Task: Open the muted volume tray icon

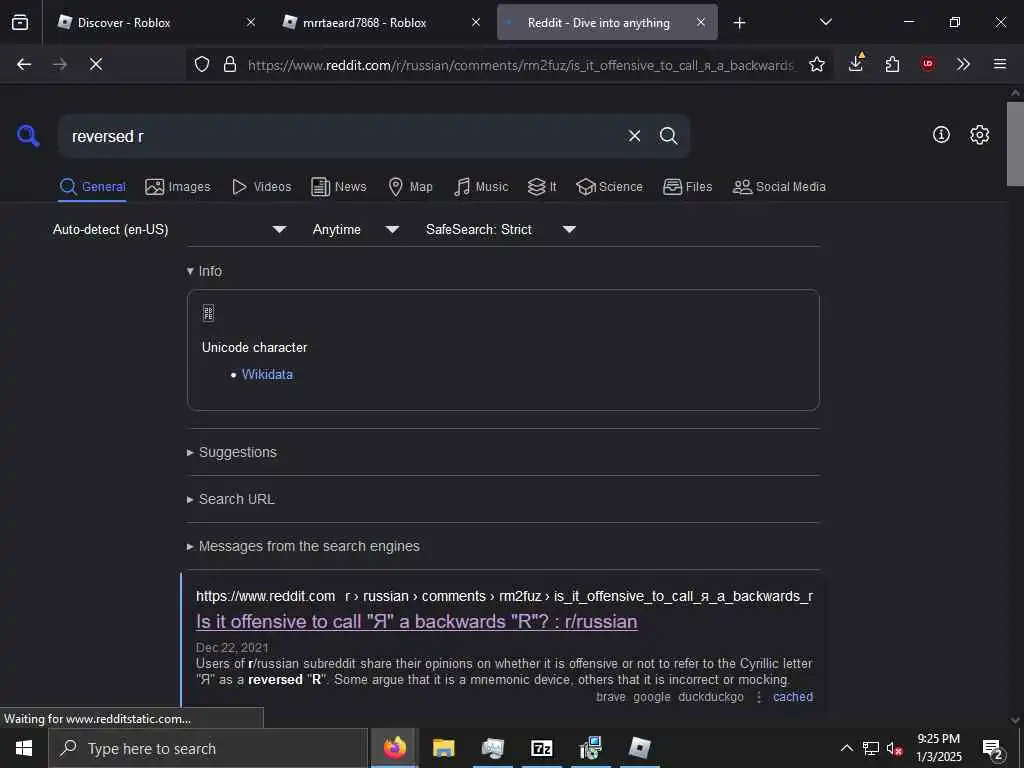Action: [x=894, y=748]
